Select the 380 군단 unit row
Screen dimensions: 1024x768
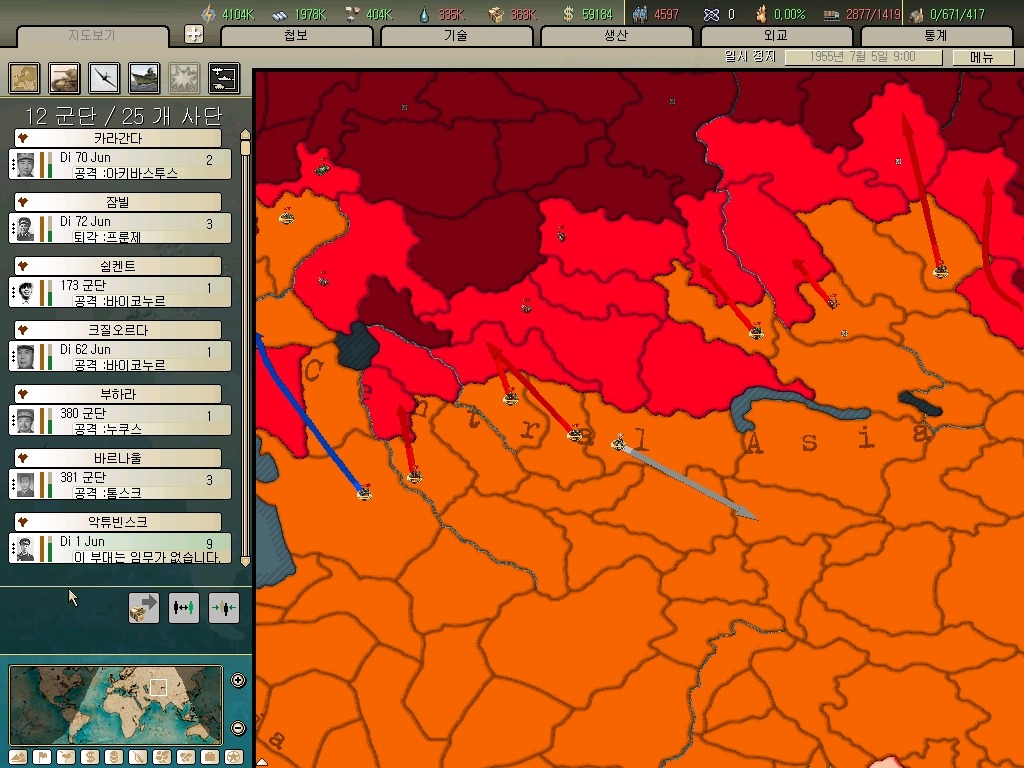point(120,420)
